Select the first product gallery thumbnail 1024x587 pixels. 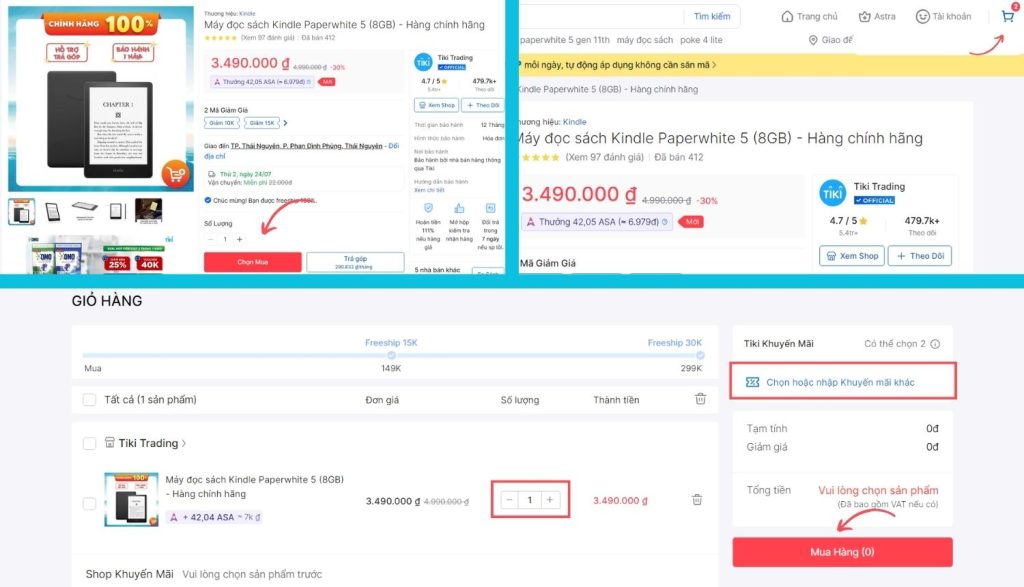point(22,212)
